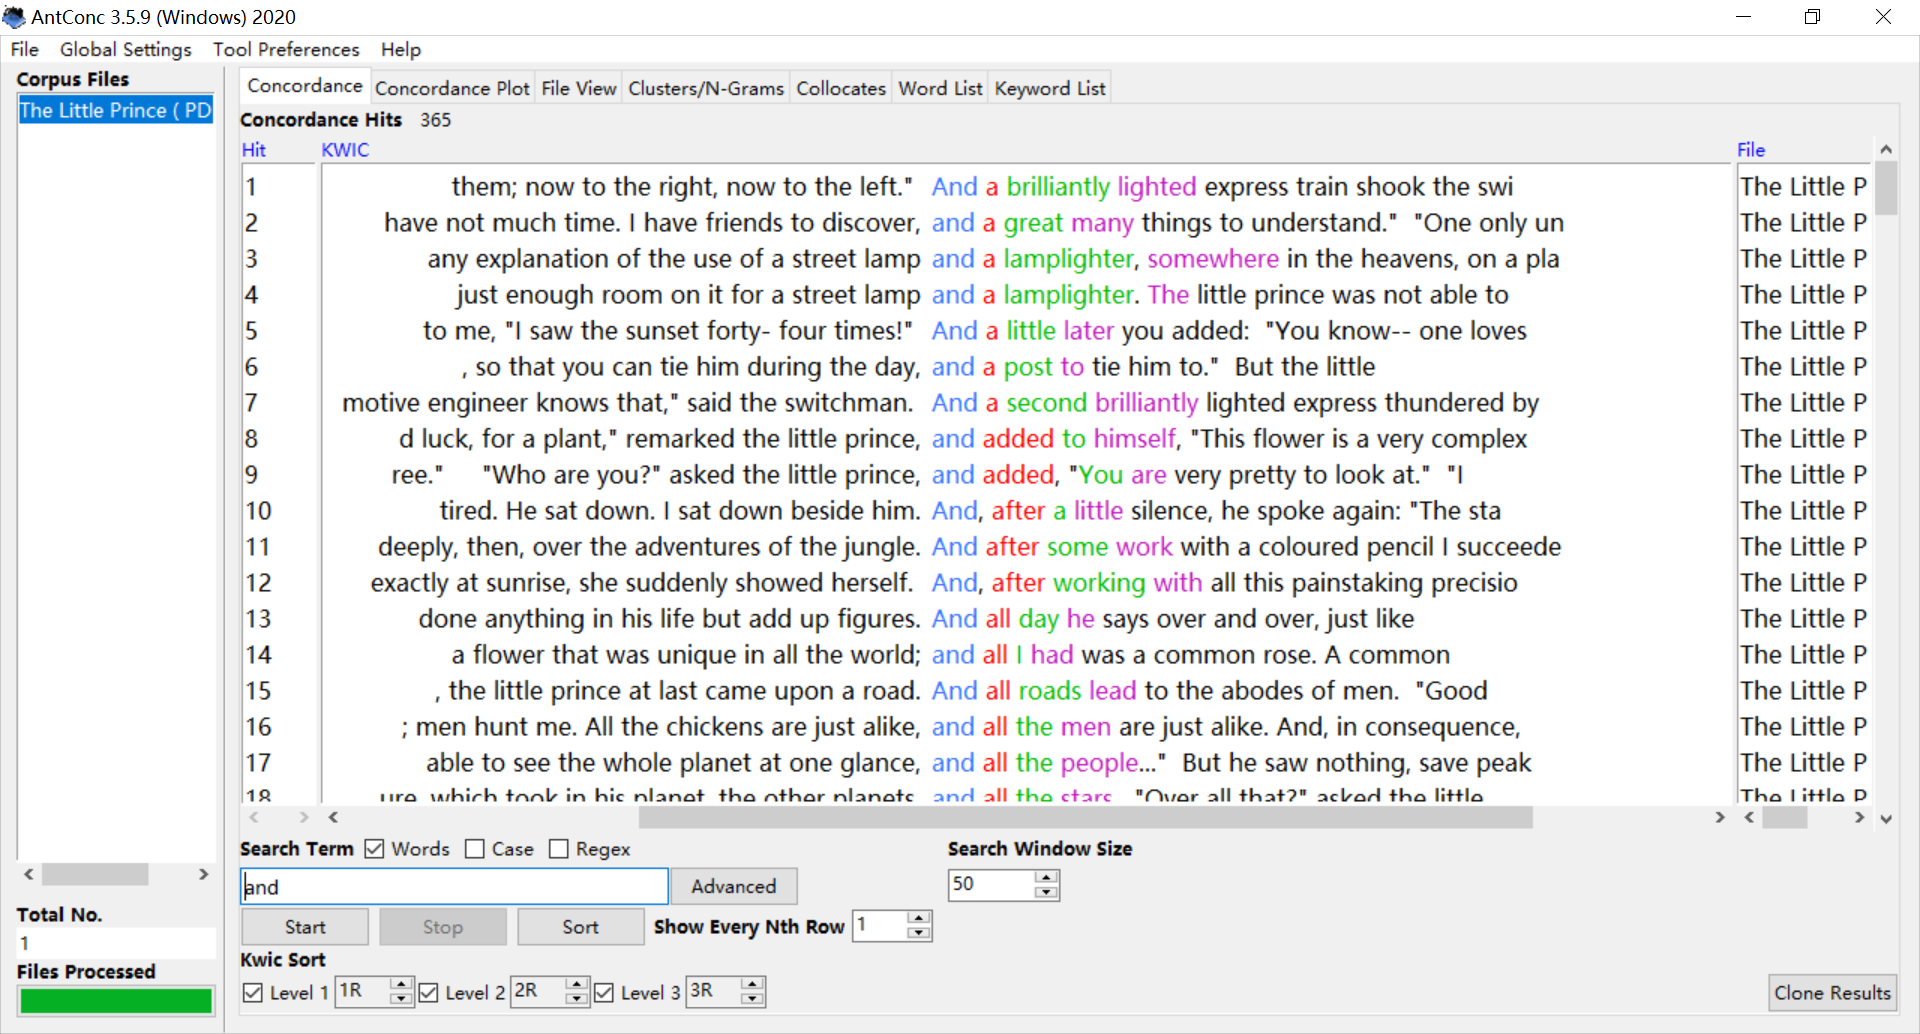
Task: Increase Show Every Nth Row value
Action: (x=918, y=918)
